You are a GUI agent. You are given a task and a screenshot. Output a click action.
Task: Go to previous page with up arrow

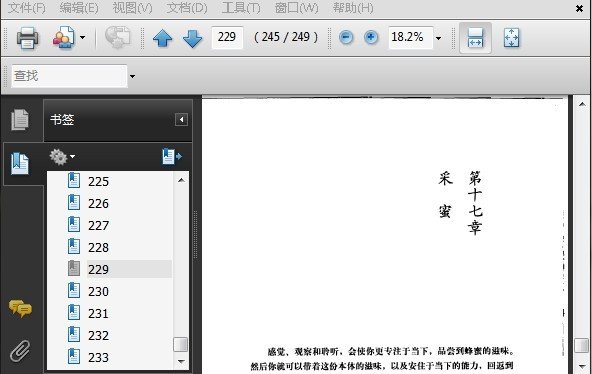coord(162,38)
